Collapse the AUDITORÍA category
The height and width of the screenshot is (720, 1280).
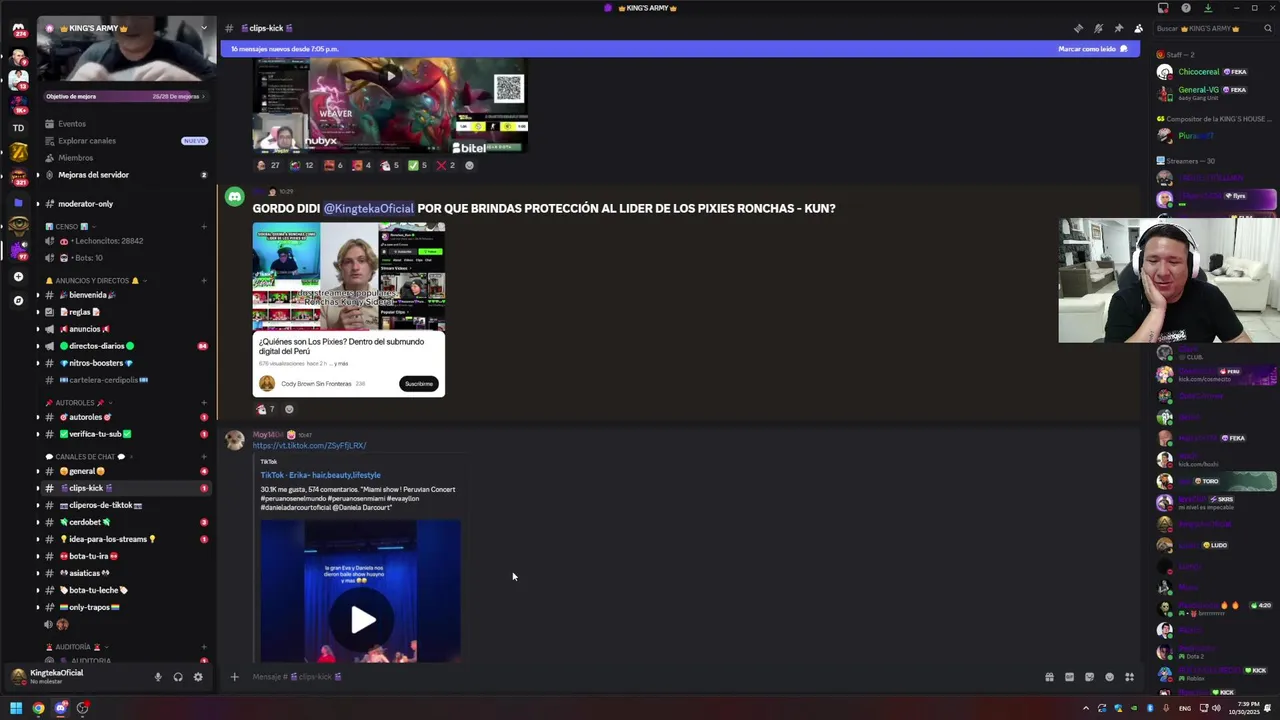[x=78, y=647]
